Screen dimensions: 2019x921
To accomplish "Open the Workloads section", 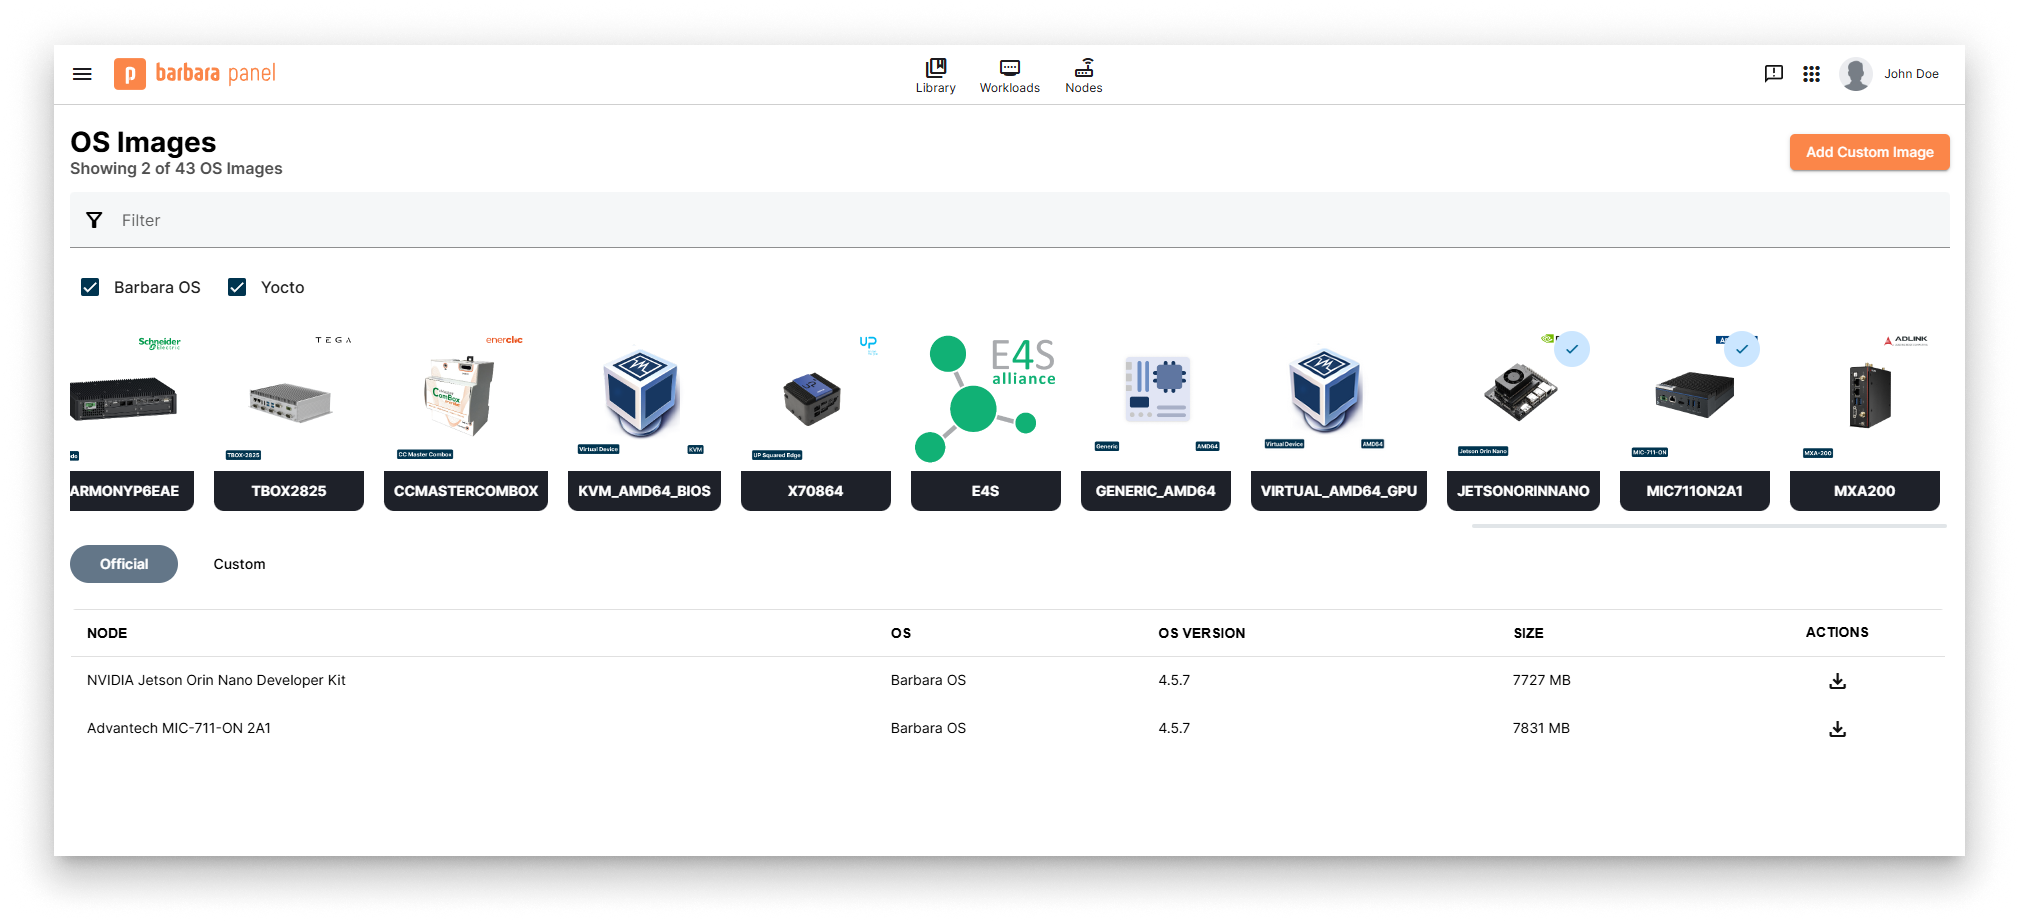I will coord(1009,75).
